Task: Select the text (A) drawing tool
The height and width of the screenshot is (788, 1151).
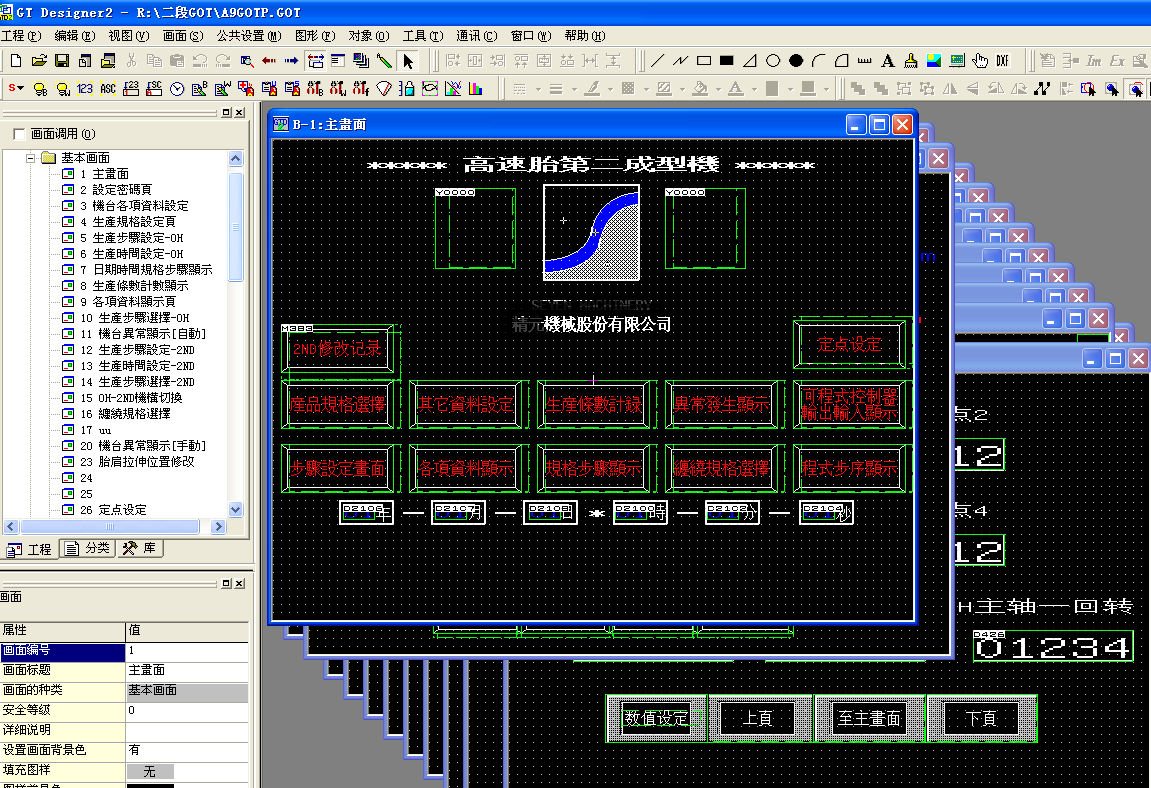Action: (x=887, y=61)
